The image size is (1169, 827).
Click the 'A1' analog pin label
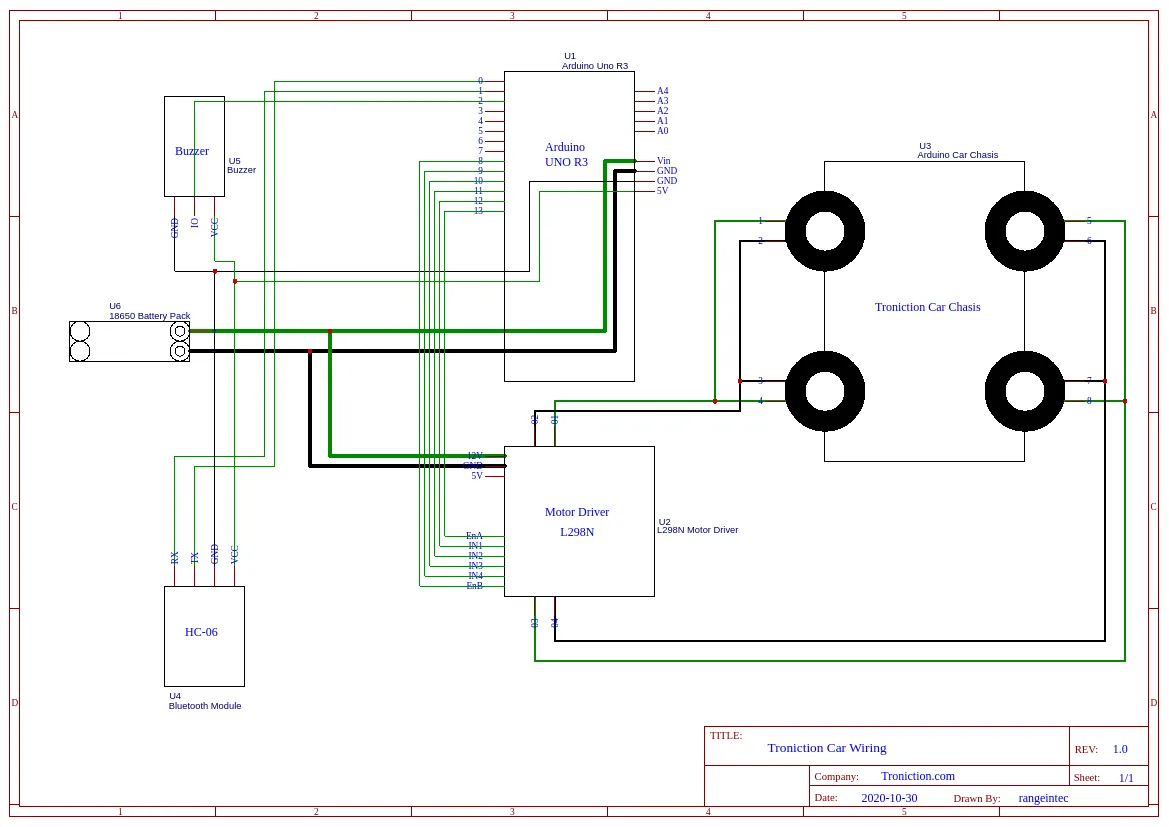coord(662,121)
